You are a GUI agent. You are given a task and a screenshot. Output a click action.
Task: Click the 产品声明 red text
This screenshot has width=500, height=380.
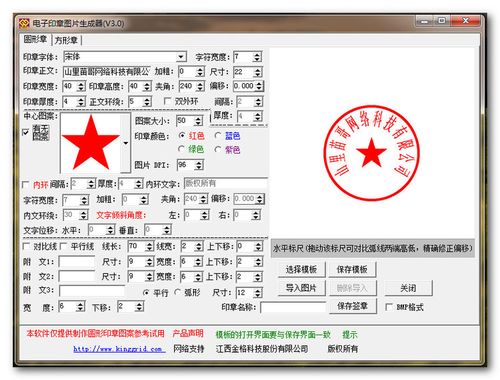point(188,333)
